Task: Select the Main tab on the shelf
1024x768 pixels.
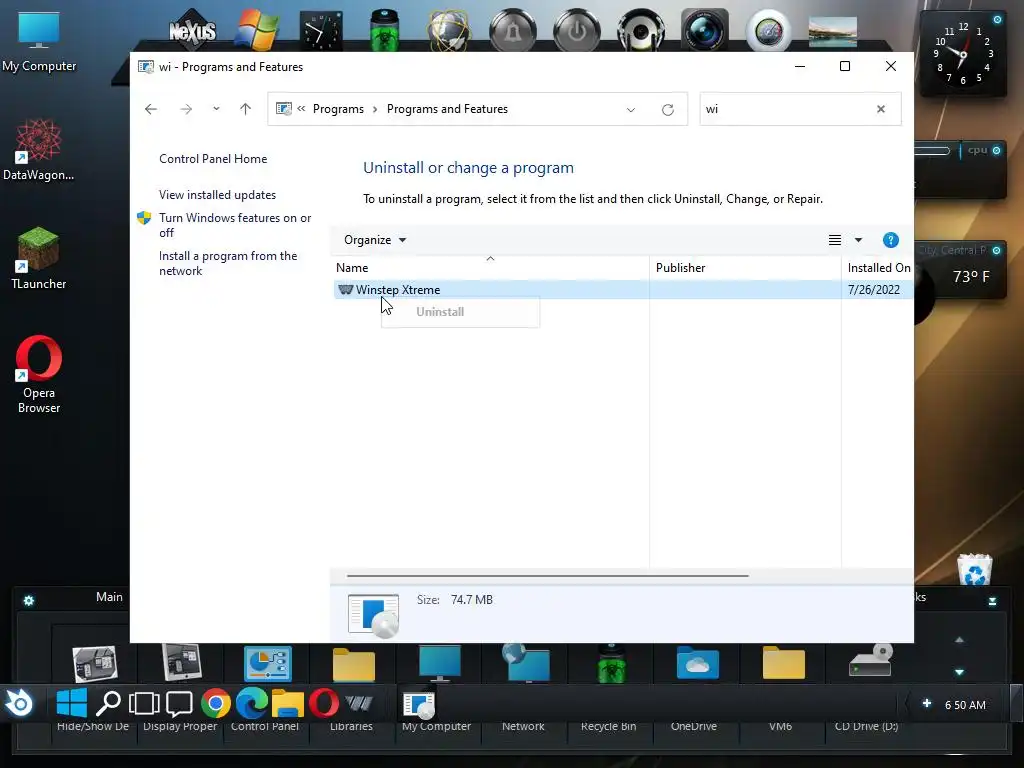Action: tap(109, 597)
